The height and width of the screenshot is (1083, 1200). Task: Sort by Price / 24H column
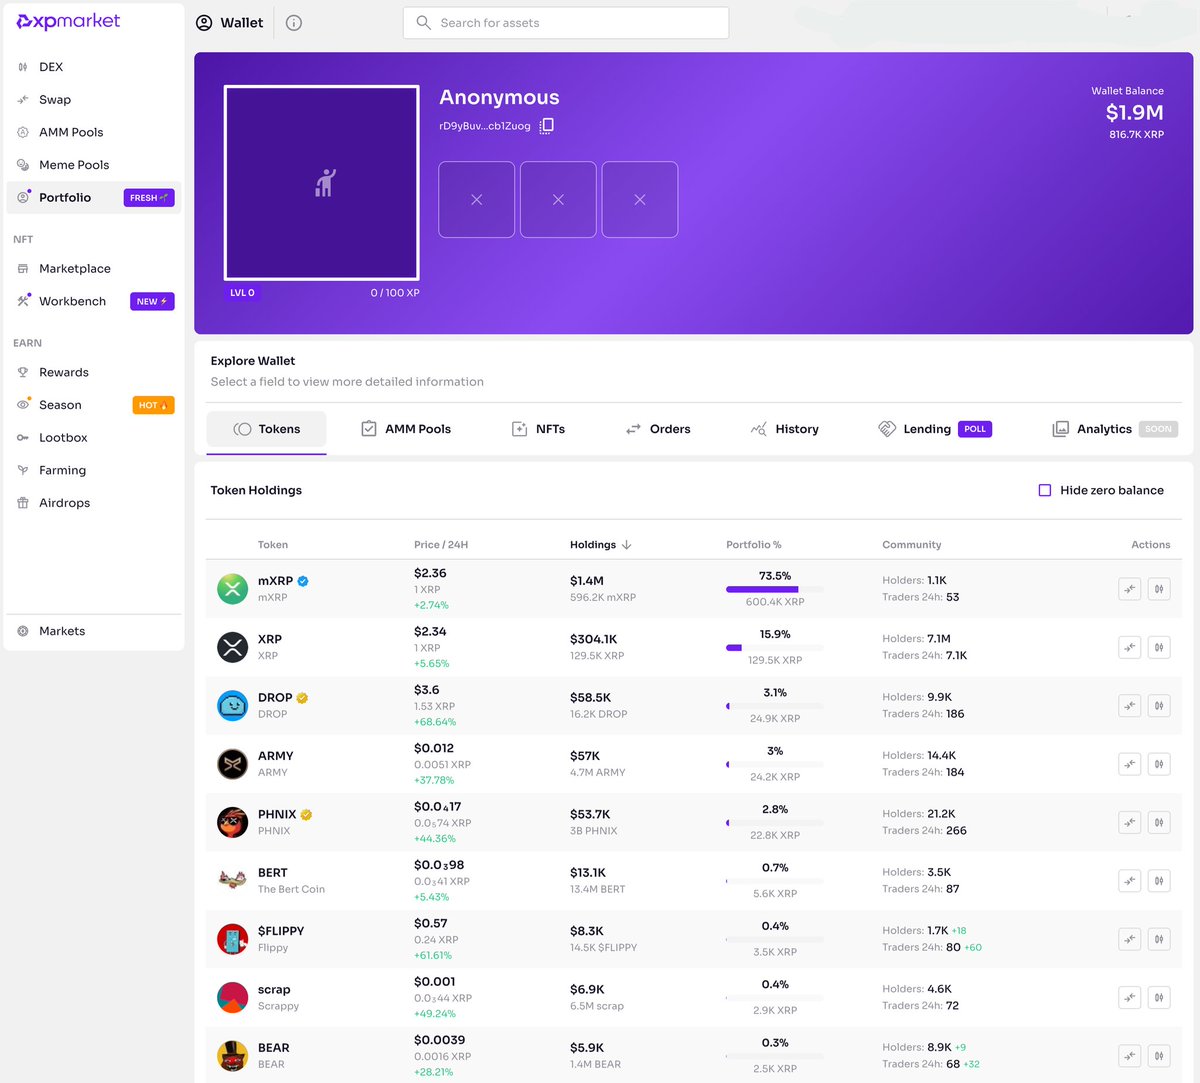[x=441, y=545]
